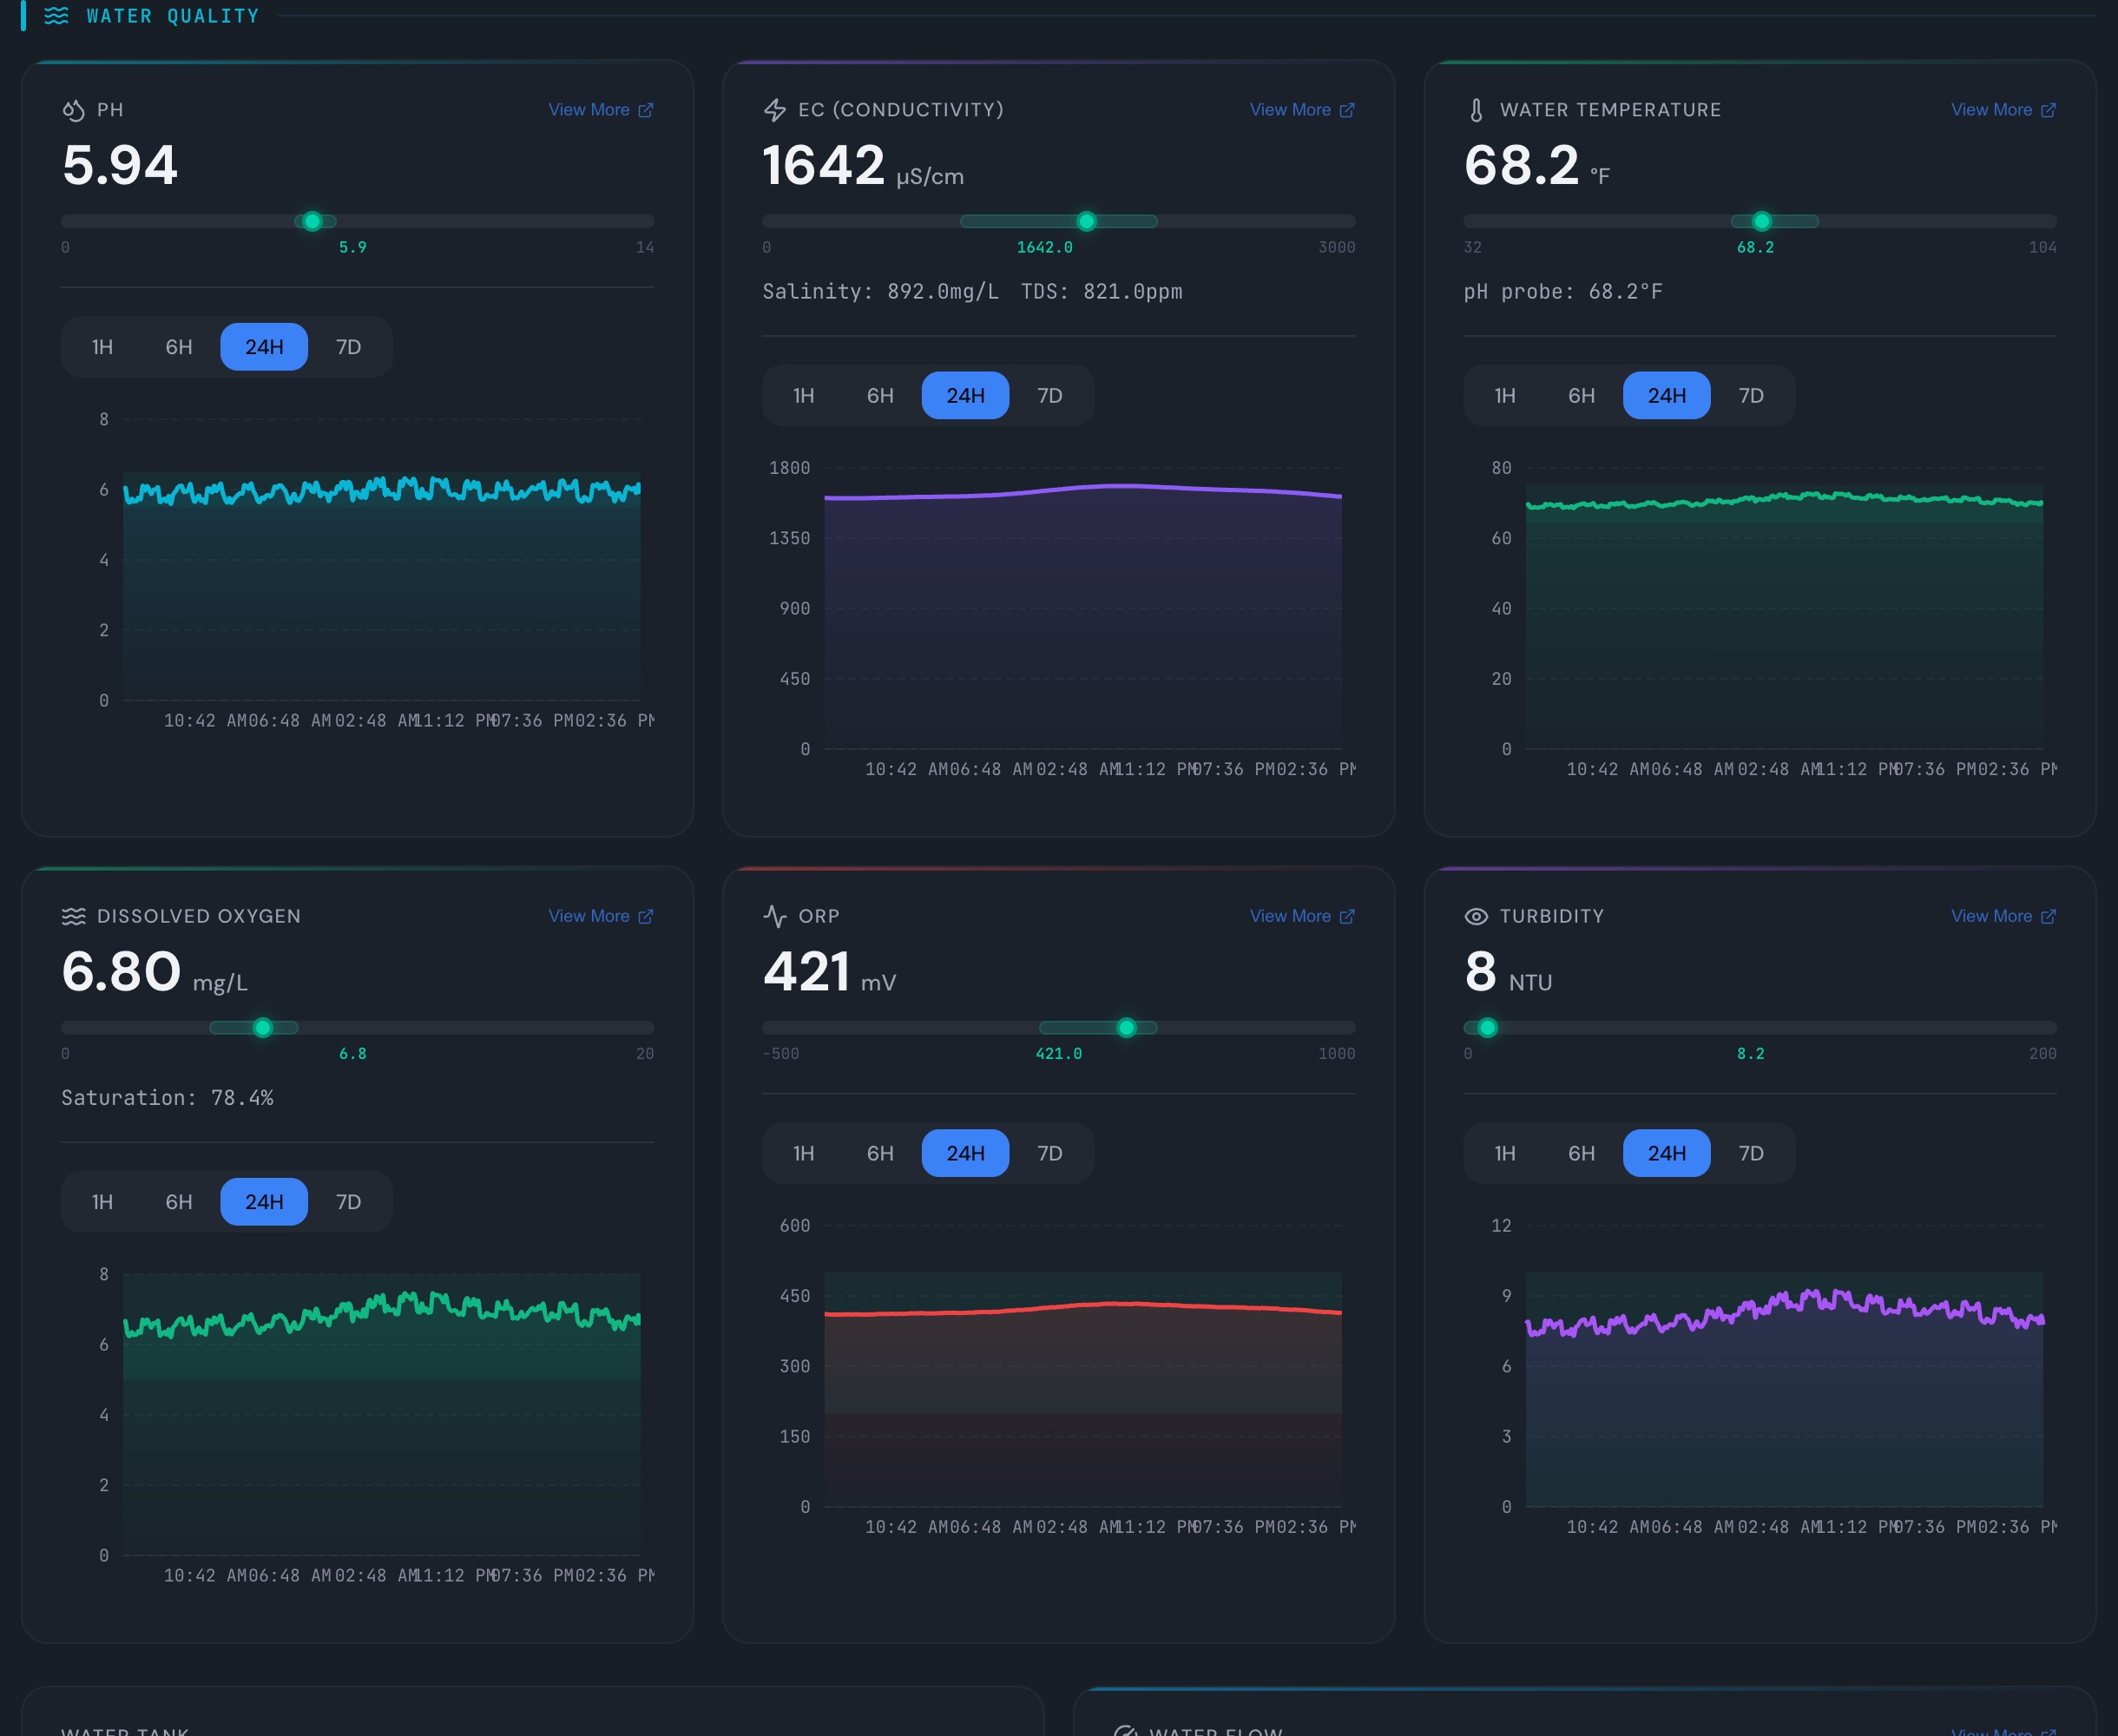Click the 1642 µS/cm conductivity reading
The height and width of the screenshot is (1736, 2118).
(x=863, y=165)
